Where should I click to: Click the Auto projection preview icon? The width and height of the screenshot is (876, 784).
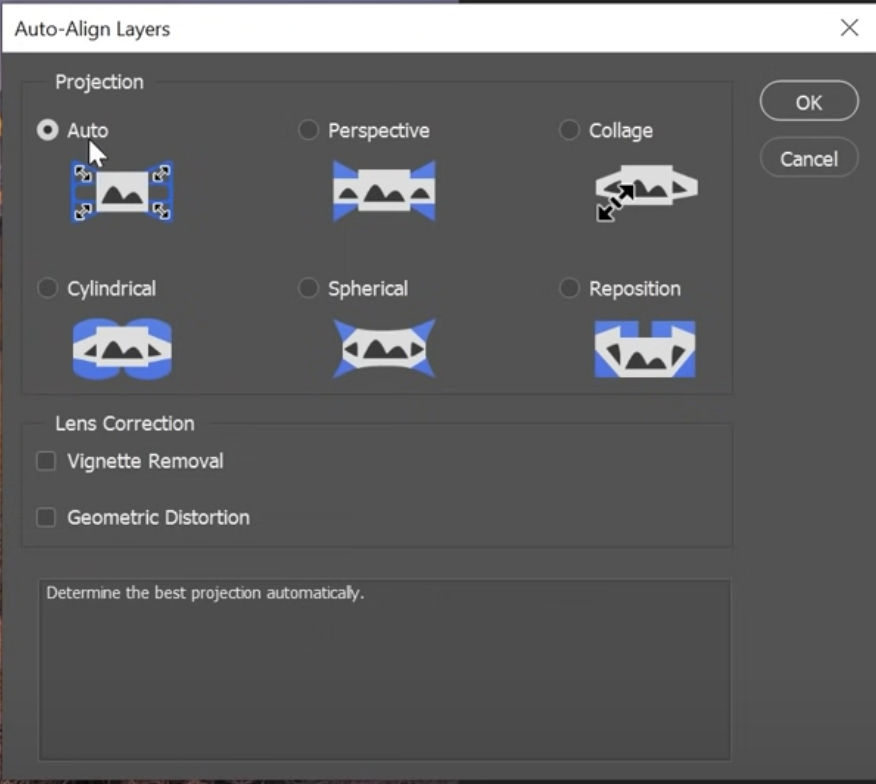coord(122,191)
